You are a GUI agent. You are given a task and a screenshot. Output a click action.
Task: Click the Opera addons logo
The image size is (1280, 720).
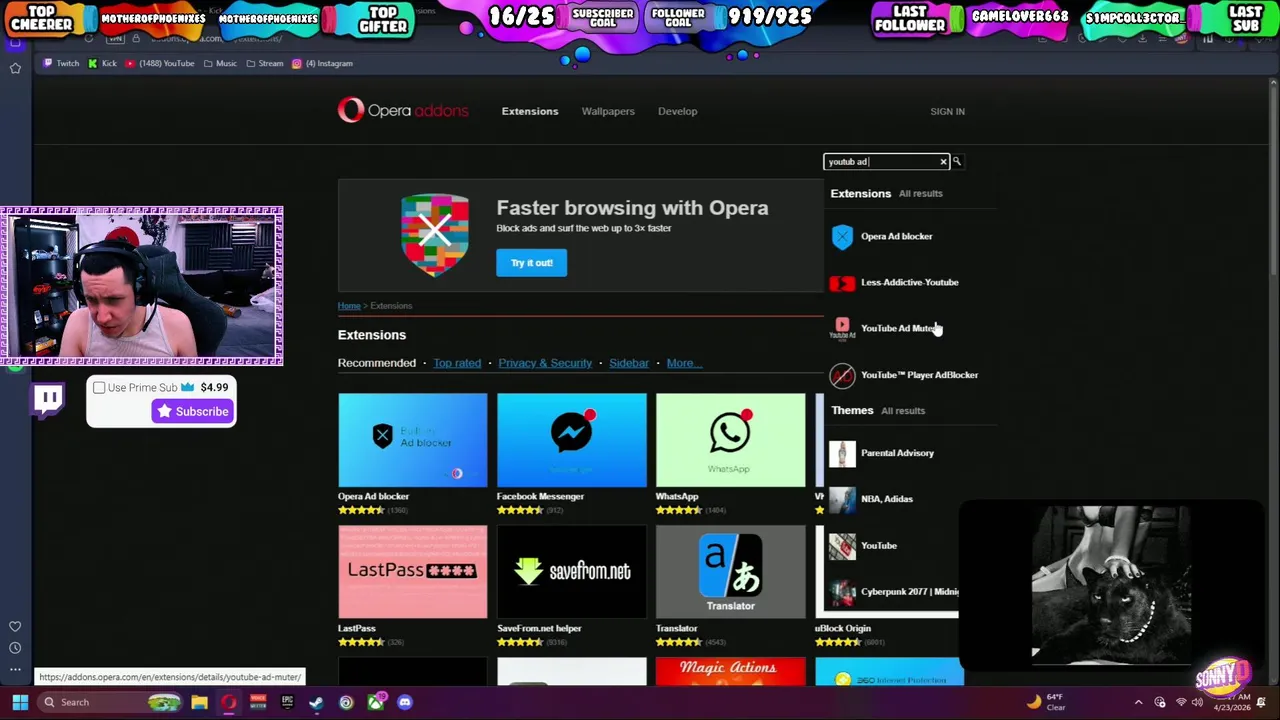403,110
